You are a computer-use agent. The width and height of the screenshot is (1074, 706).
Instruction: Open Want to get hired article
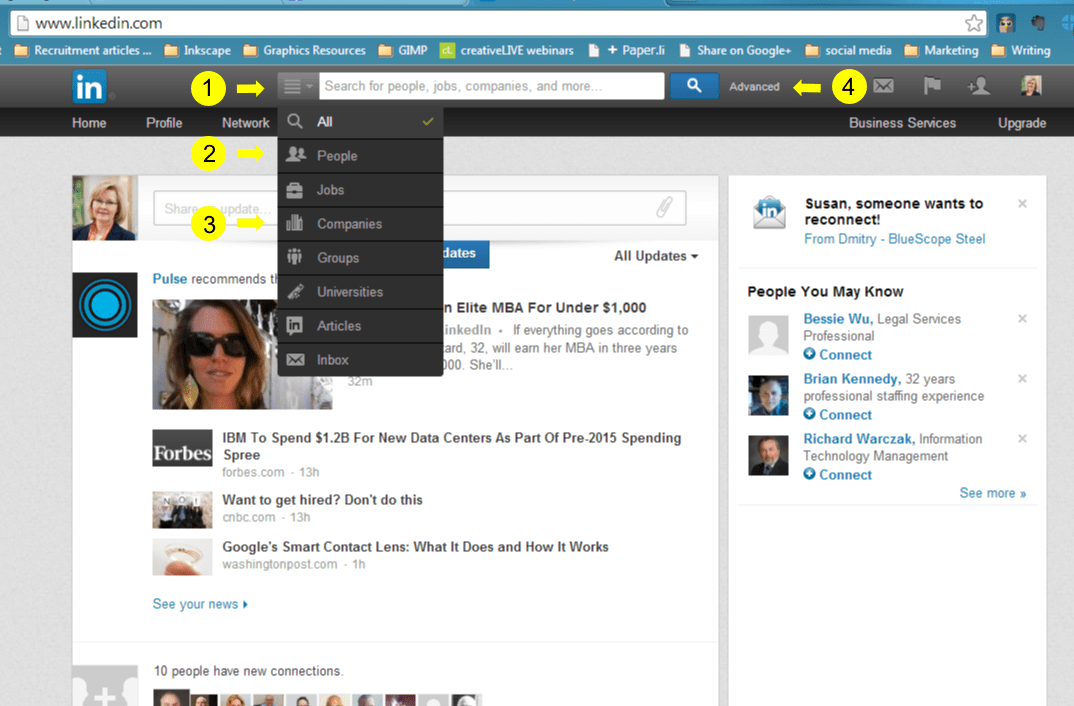pos(322,500)
